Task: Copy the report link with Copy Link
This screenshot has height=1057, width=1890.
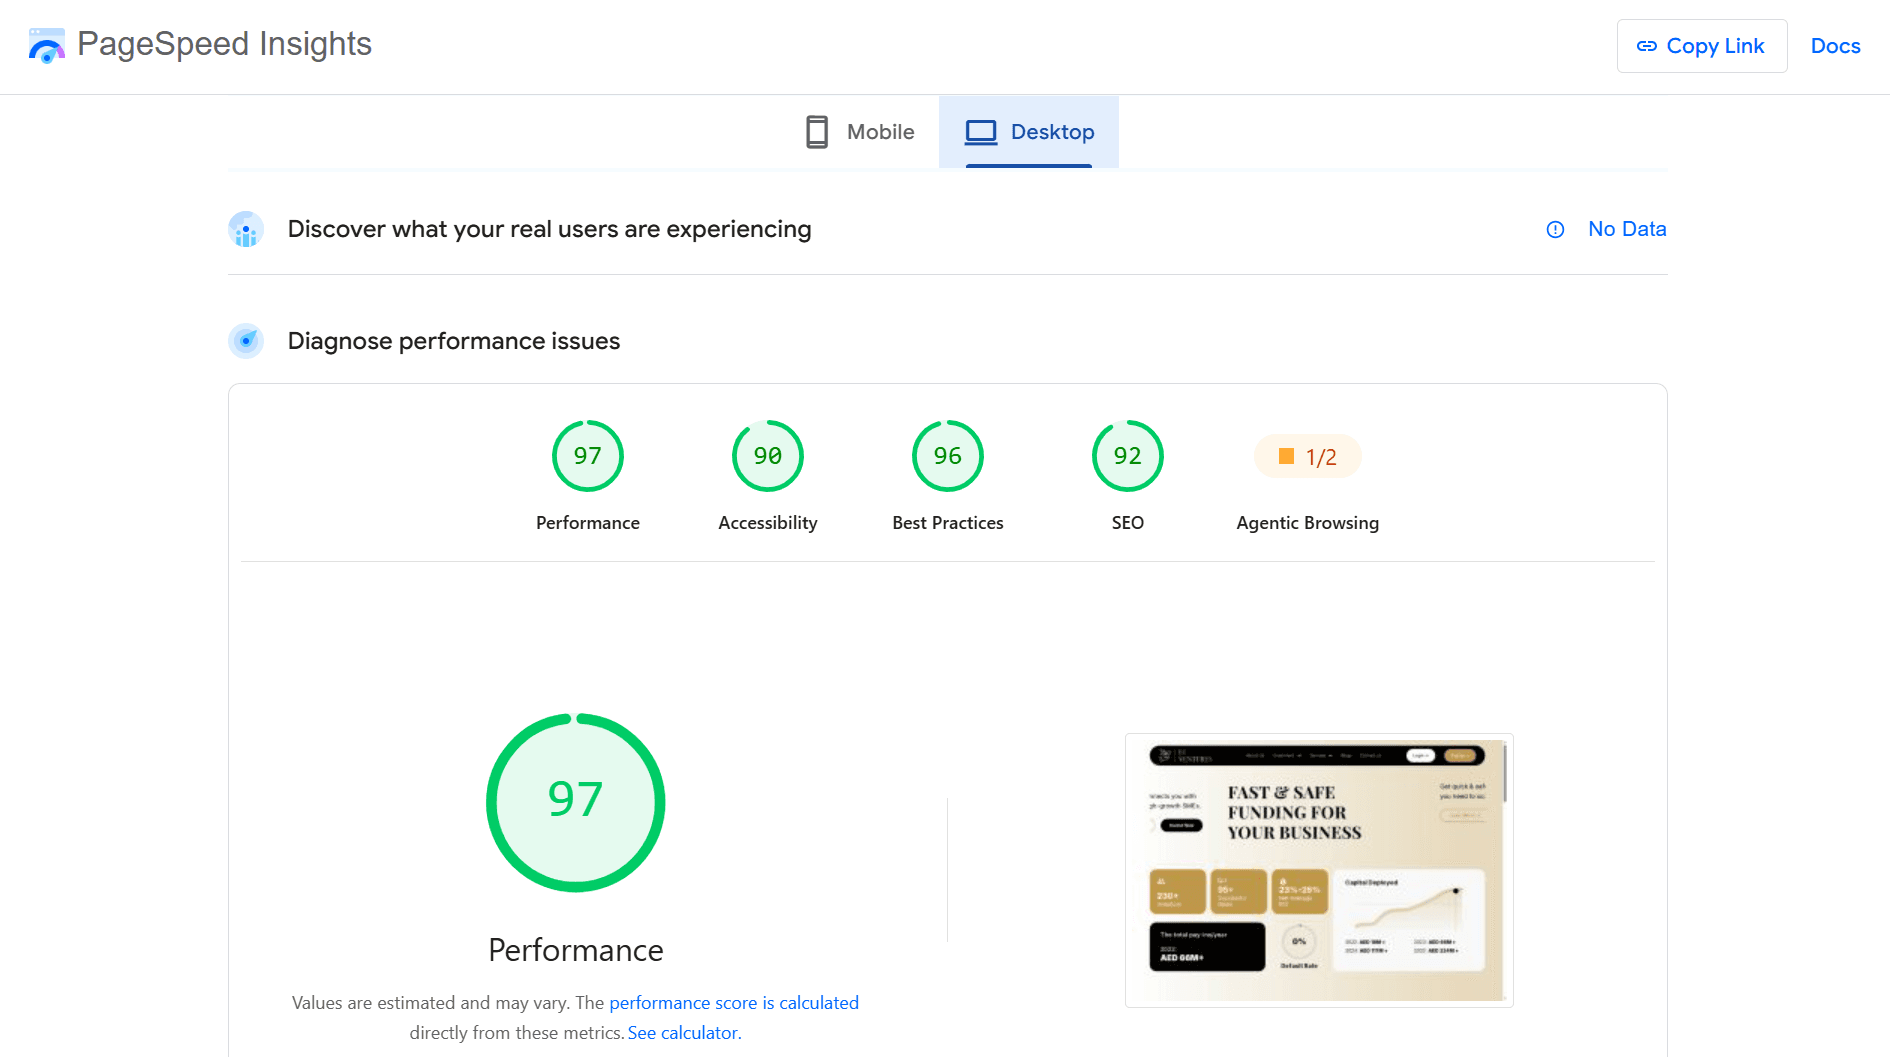Action: pyautogui.click(x=1701, y=46)
